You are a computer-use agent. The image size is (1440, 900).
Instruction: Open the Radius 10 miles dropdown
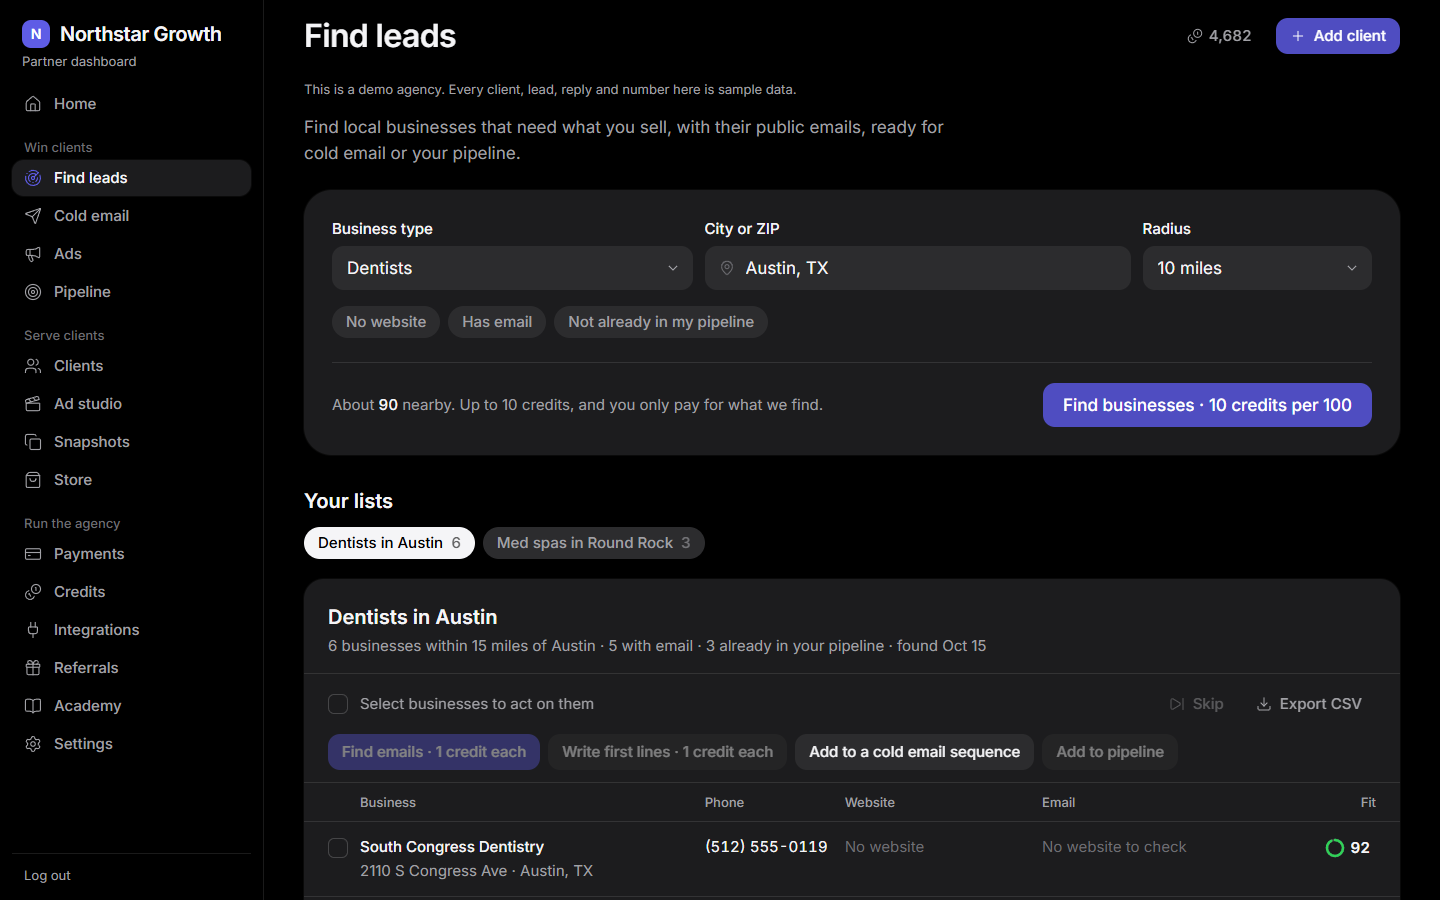click(x=1257, y=268)
